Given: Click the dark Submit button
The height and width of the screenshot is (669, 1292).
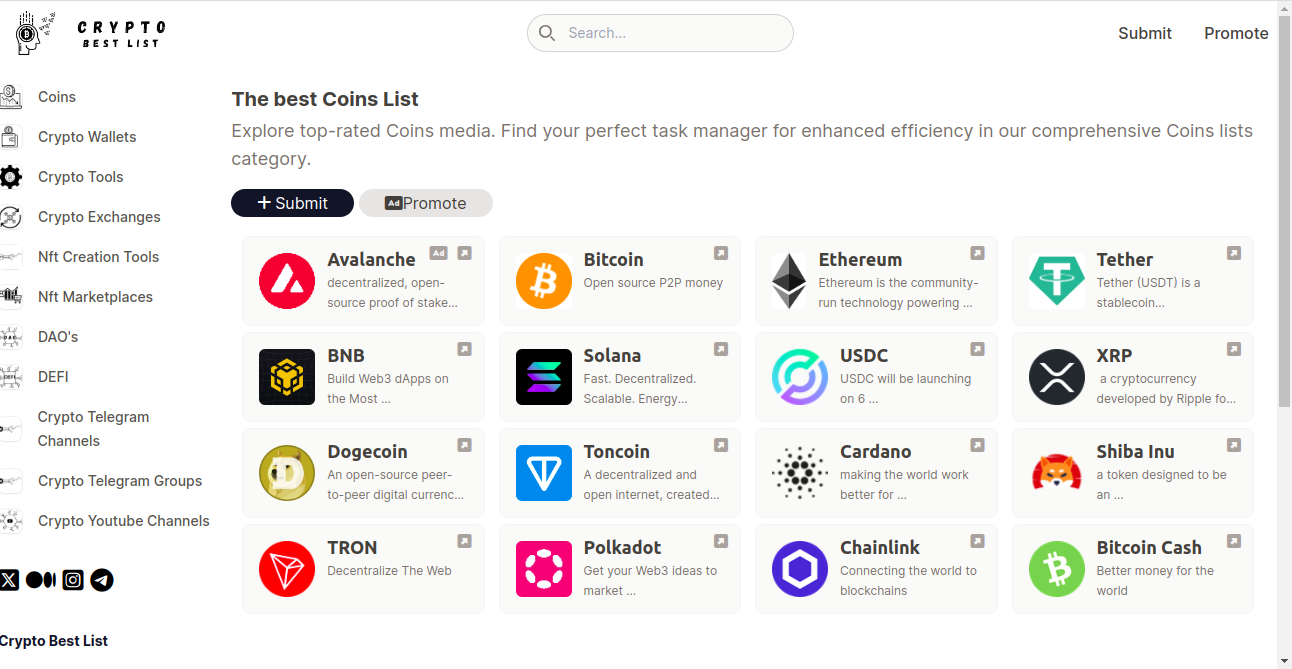Looking at the screenshot, I should tap(292, 203).
